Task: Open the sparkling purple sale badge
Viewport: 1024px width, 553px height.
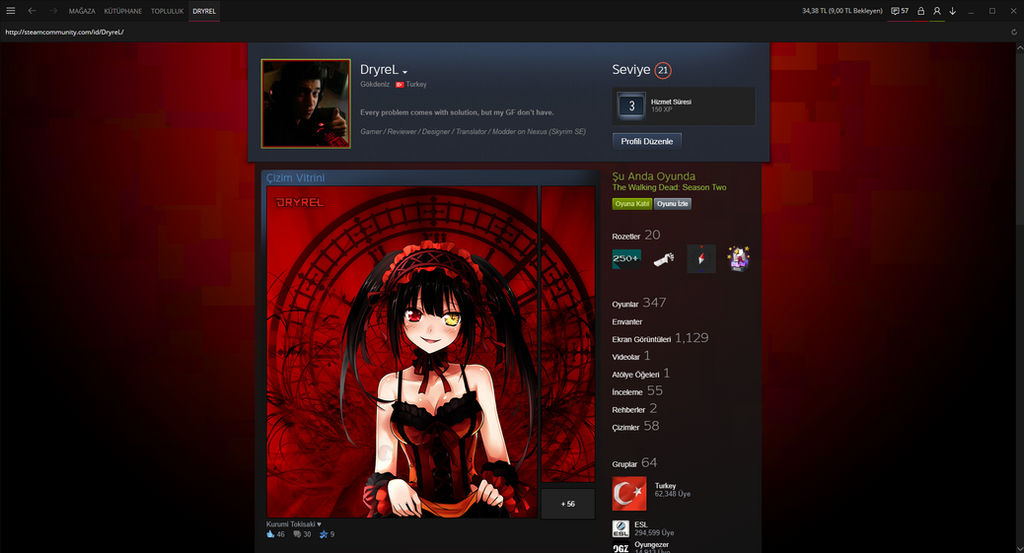Action: tap(739, 259)
